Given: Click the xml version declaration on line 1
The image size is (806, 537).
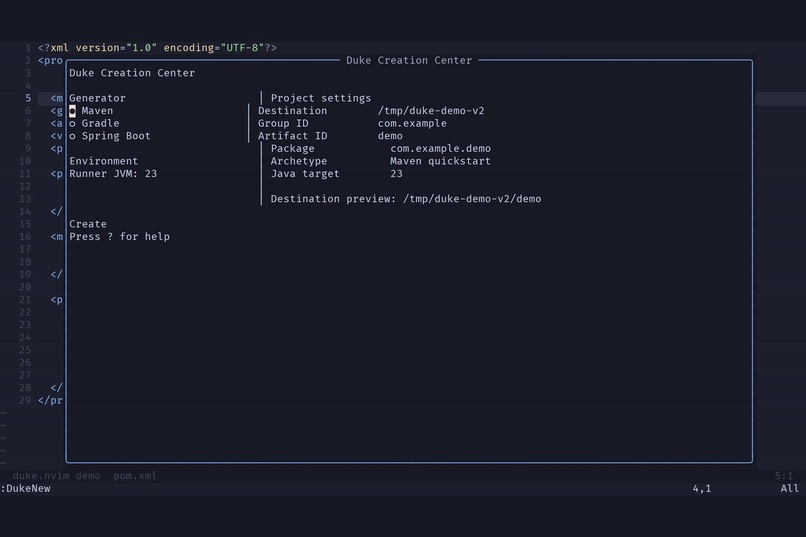Looking at the screenshot, I should (x=157, y=48).
